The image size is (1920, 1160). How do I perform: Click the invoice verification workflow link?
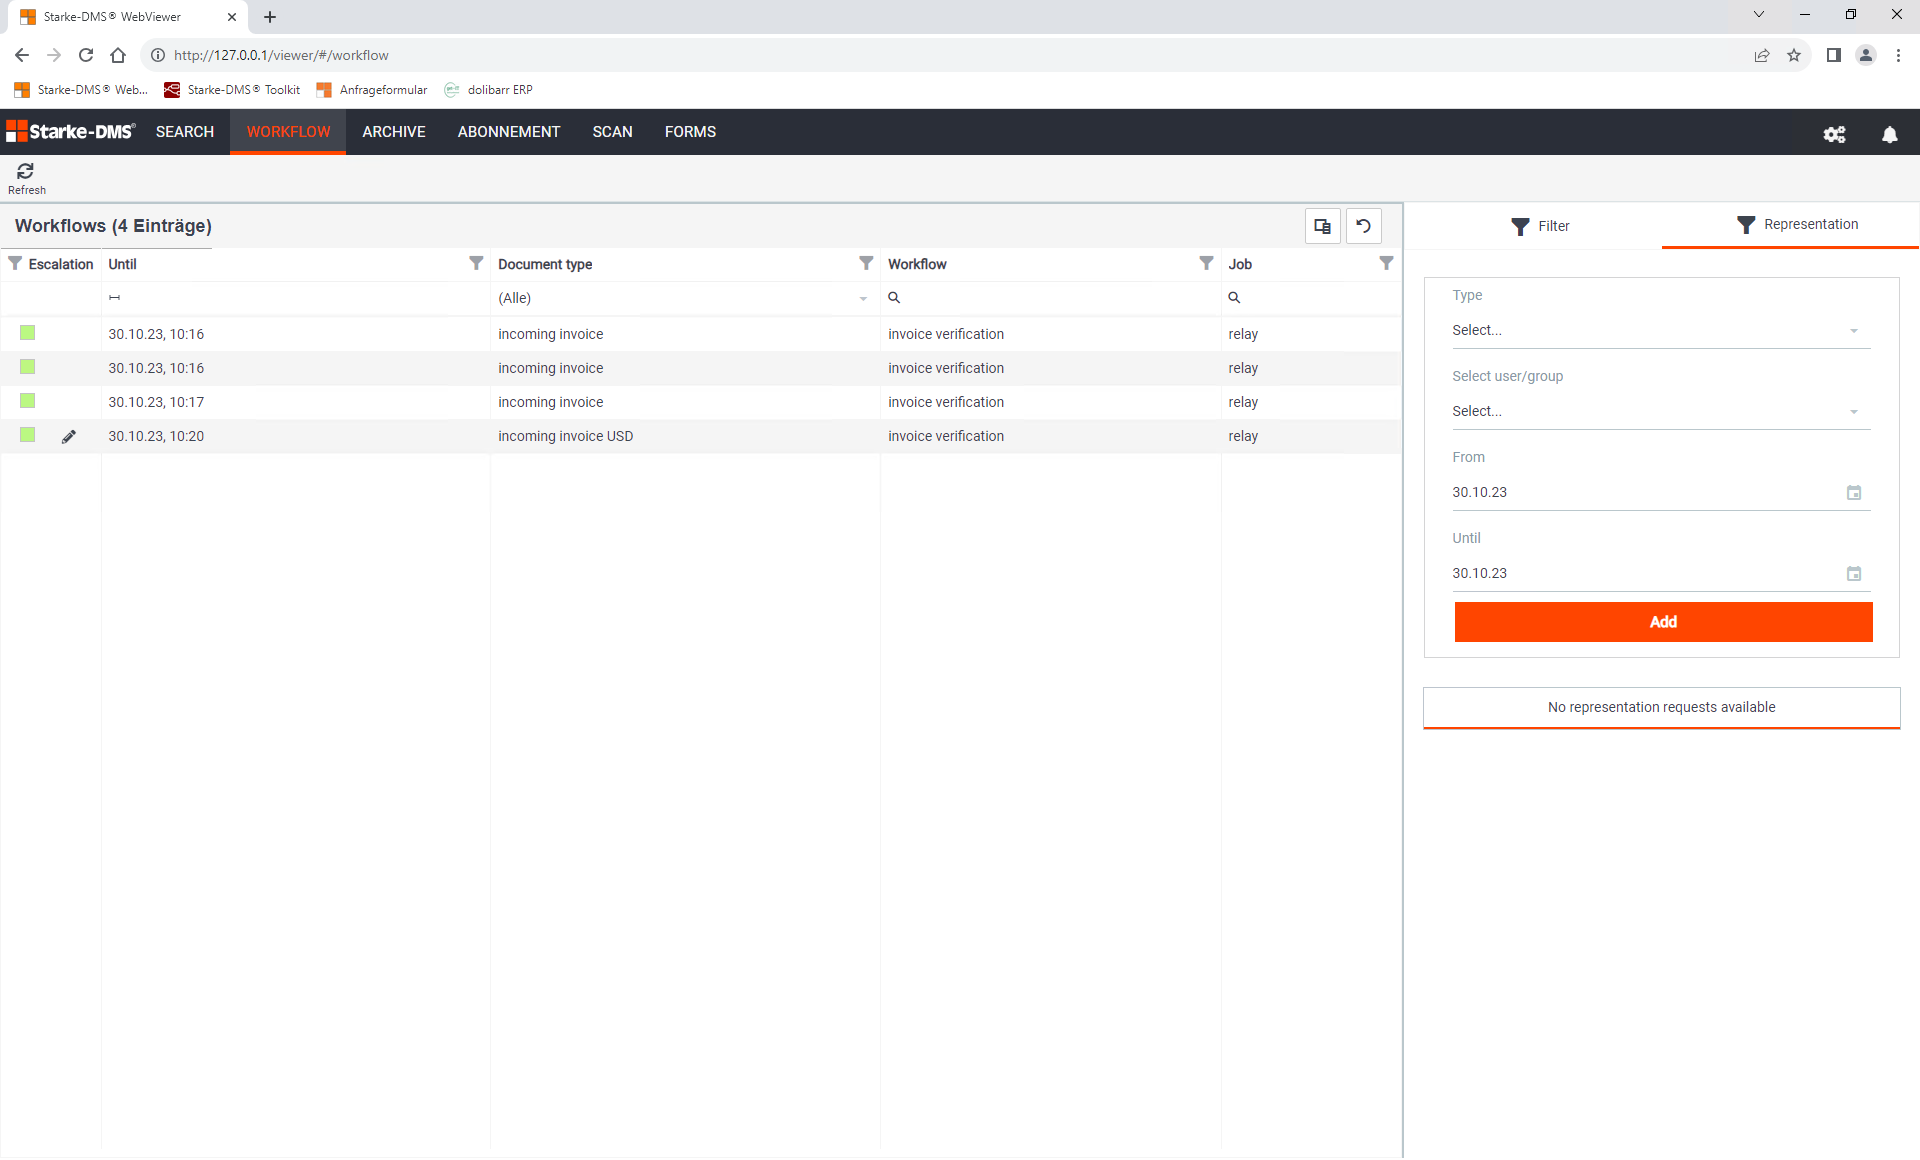pyautogui.click(x=944, y=333)
